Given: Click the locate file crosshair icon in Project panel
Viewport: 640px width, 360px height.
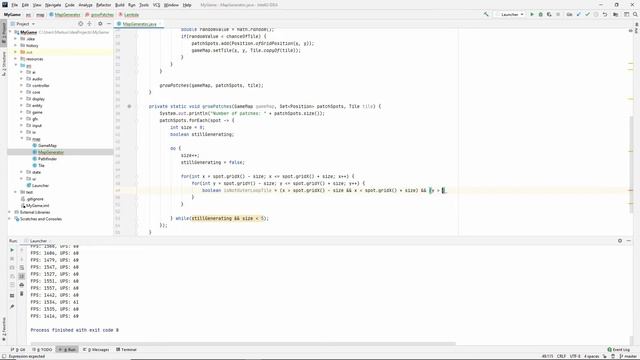Looking at the screenshot, I should (x=80, y=24).
